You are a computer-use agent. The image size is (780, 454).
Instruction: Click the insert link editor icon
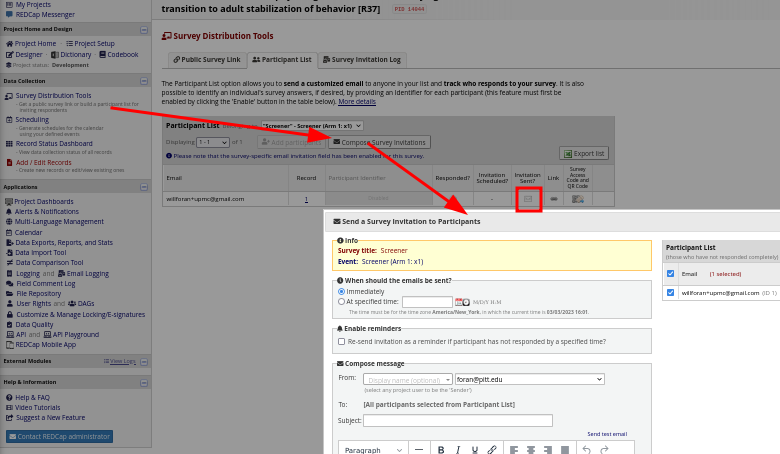[x=491, y=450]
